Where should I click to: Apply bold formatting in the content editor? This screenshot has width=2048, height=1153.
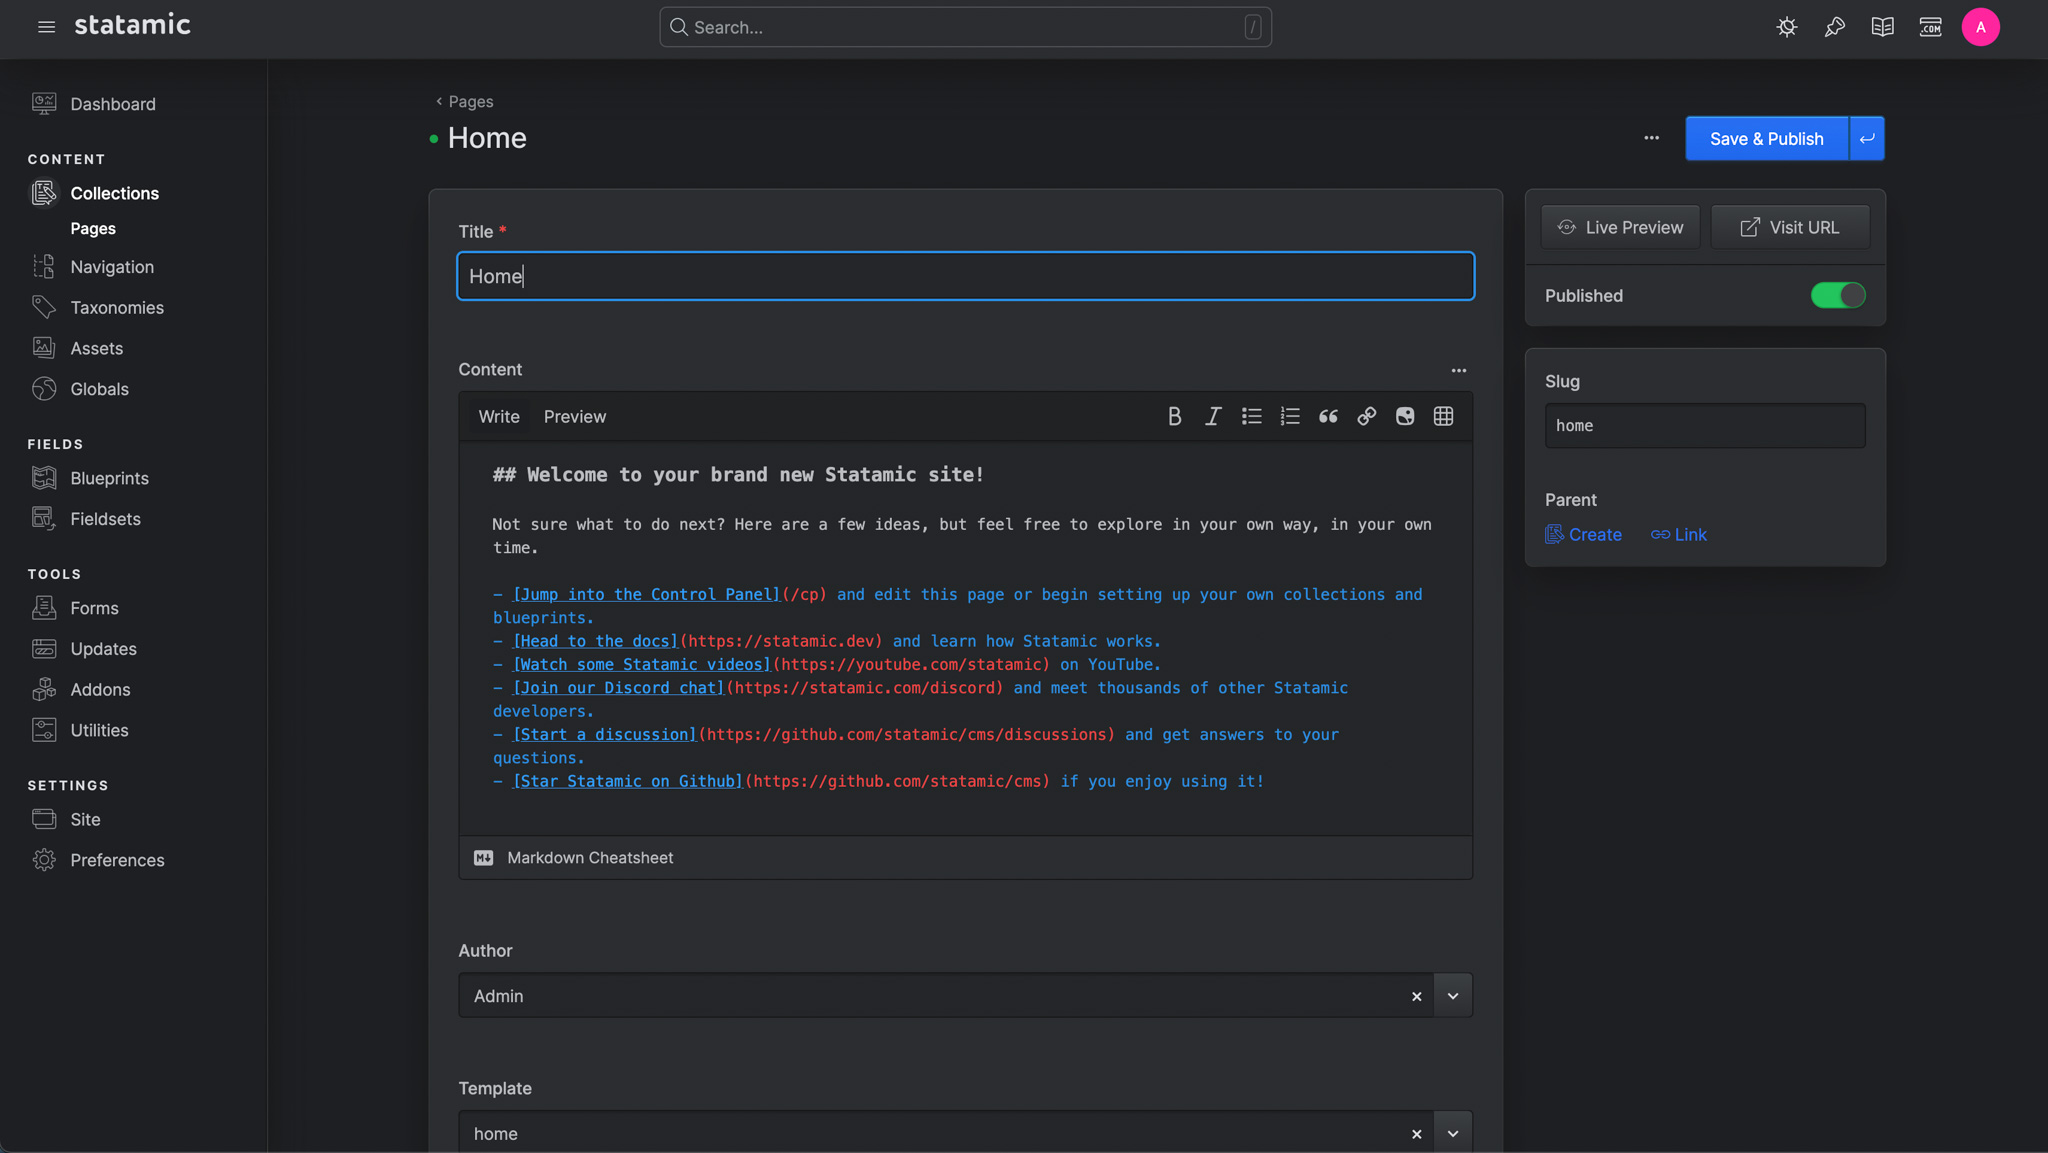(1175, 417)
